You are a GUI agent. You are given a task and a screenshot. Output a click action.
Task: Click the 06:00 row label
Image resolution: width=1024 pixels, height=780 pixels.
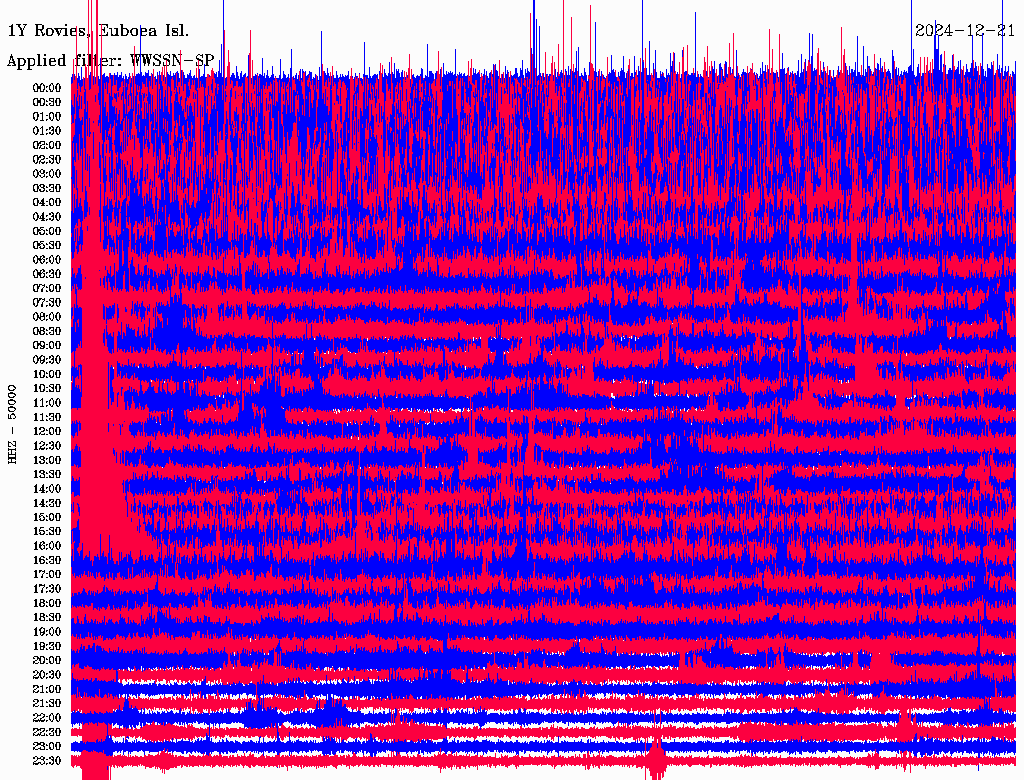tap(47, 259)
